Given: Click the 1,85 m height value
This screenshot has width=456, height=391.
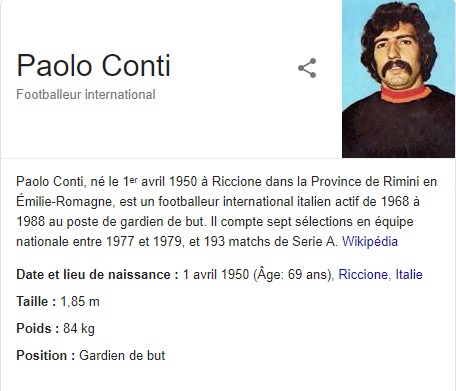Looking at the screenshot, I should click(80, 302).
